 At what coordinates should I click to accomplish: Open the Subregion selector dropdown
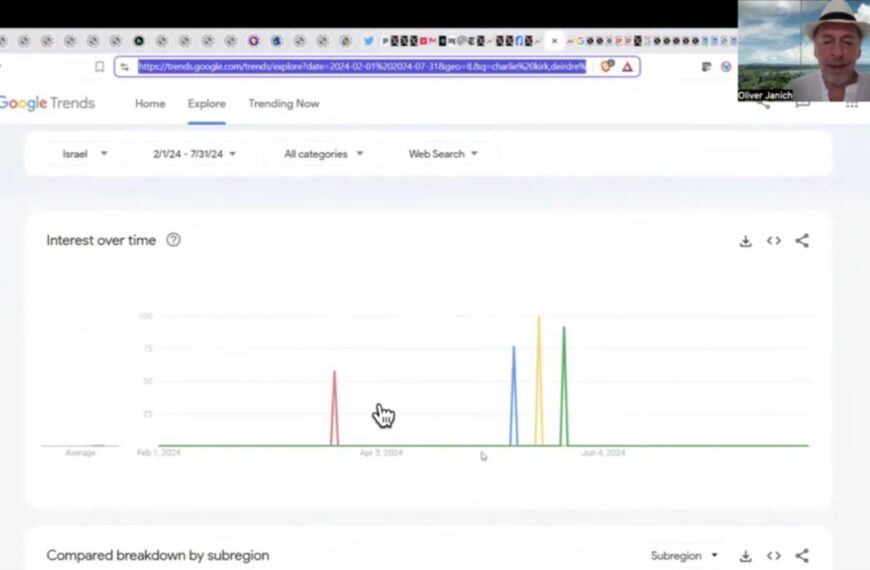(x=684, y=556)
